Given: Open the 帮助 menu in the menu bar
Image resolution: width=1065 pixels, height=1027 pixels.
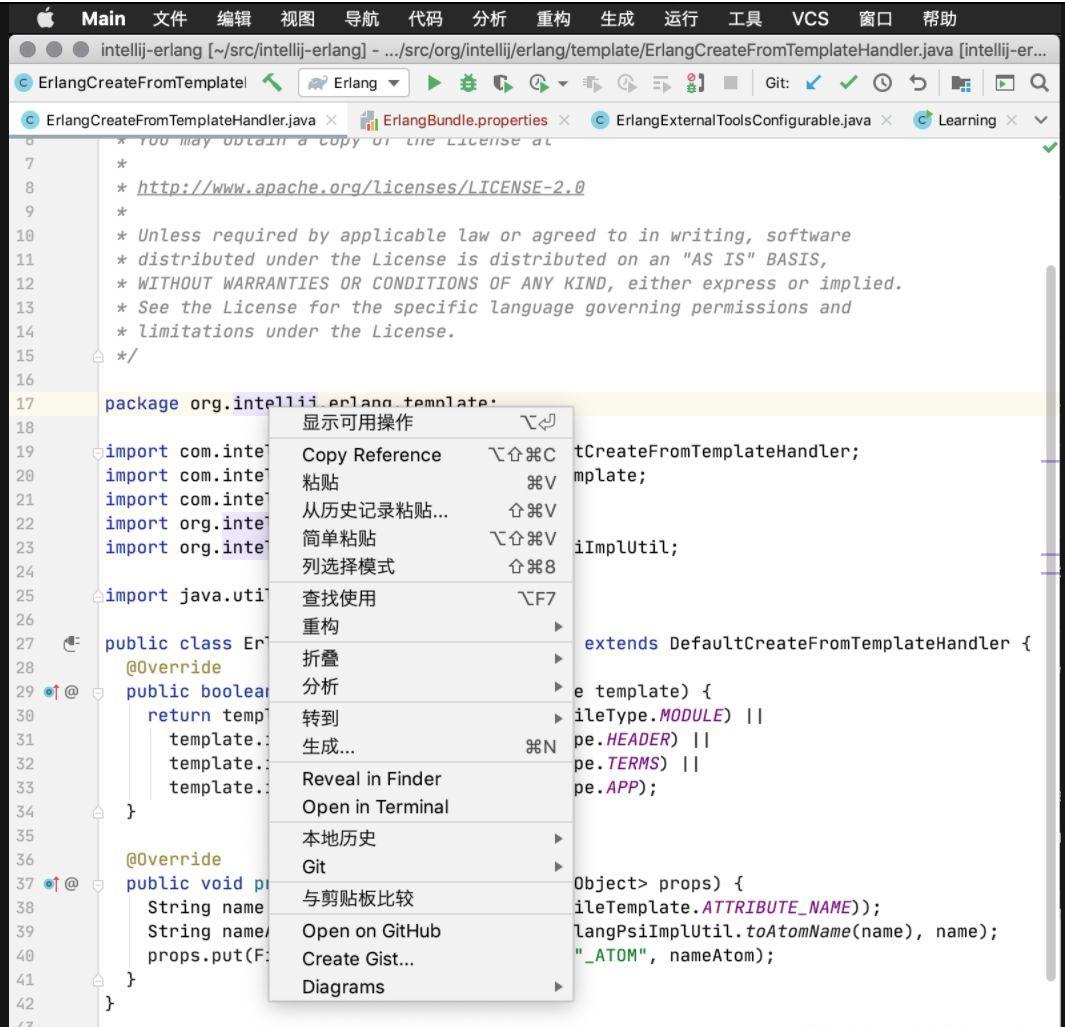Looking at the screenshot, I should tap(939, 18).
